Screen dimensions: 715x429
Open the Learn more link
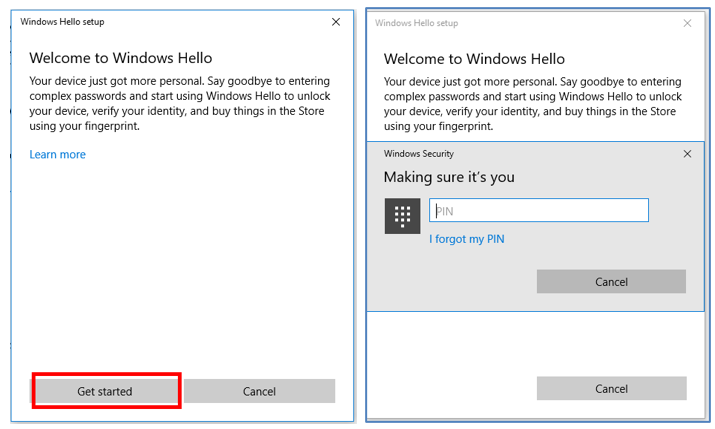pos(57,155)
